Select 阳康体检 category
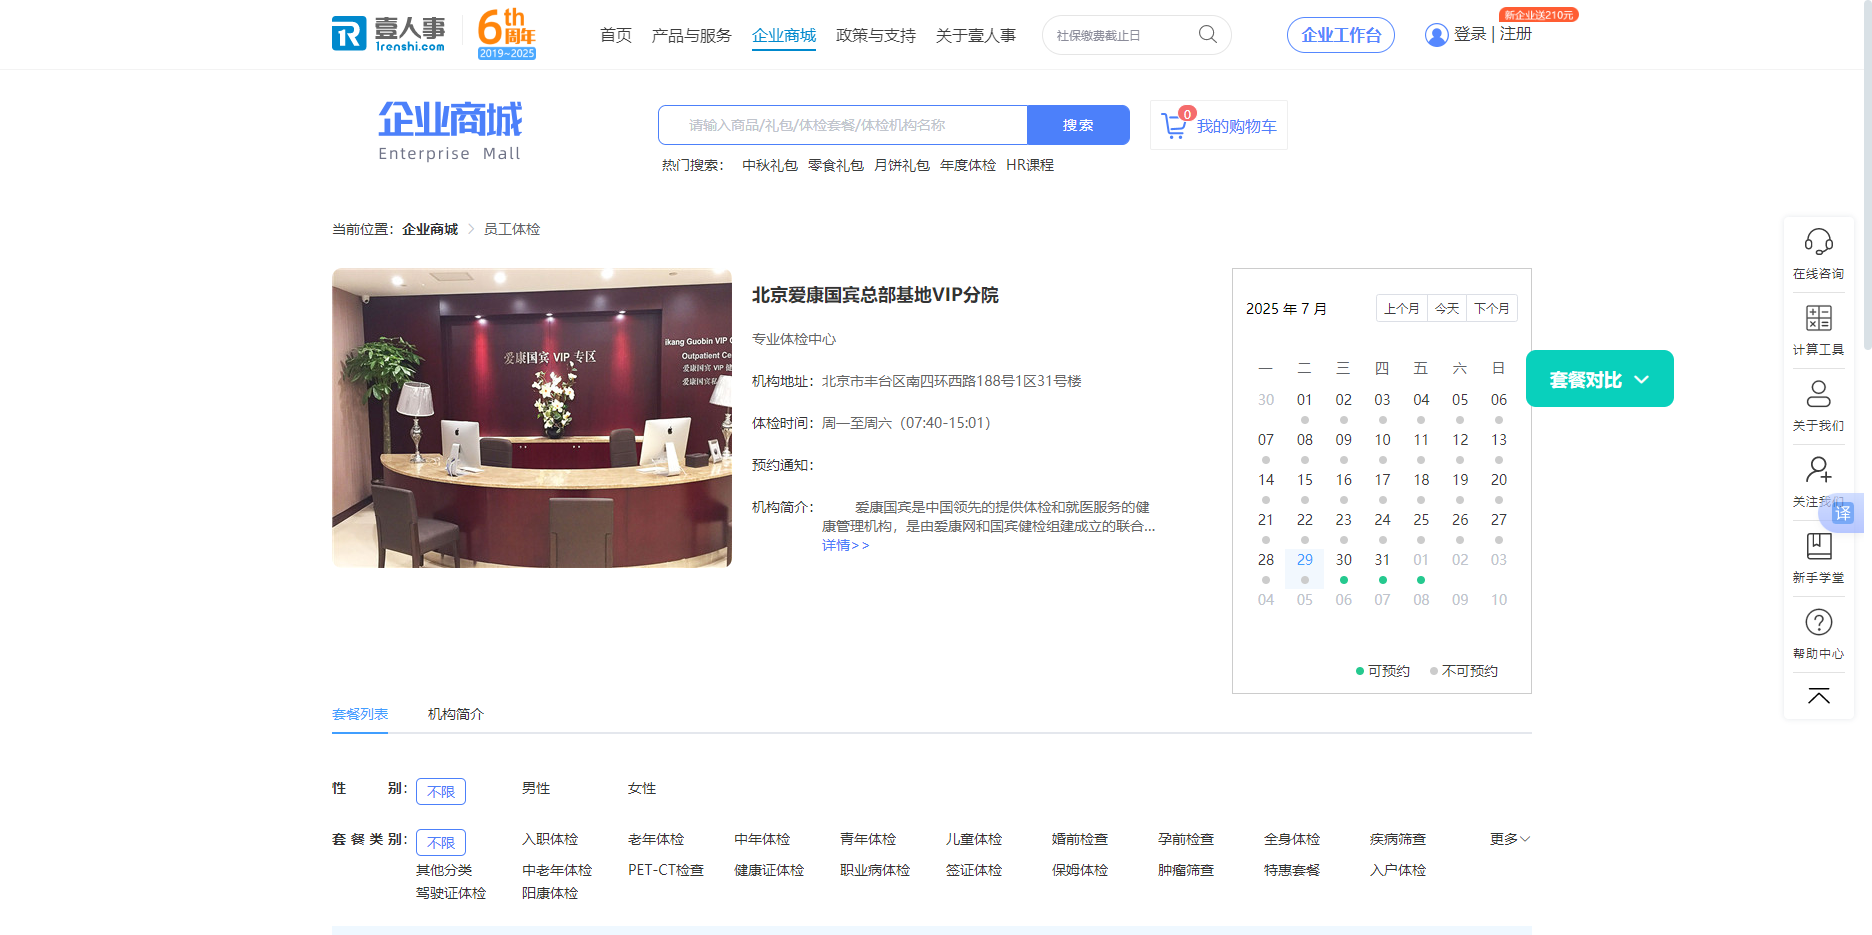The height and width of the screenshot is (935, 1872). pyautogui.click(x=550, y=894)
